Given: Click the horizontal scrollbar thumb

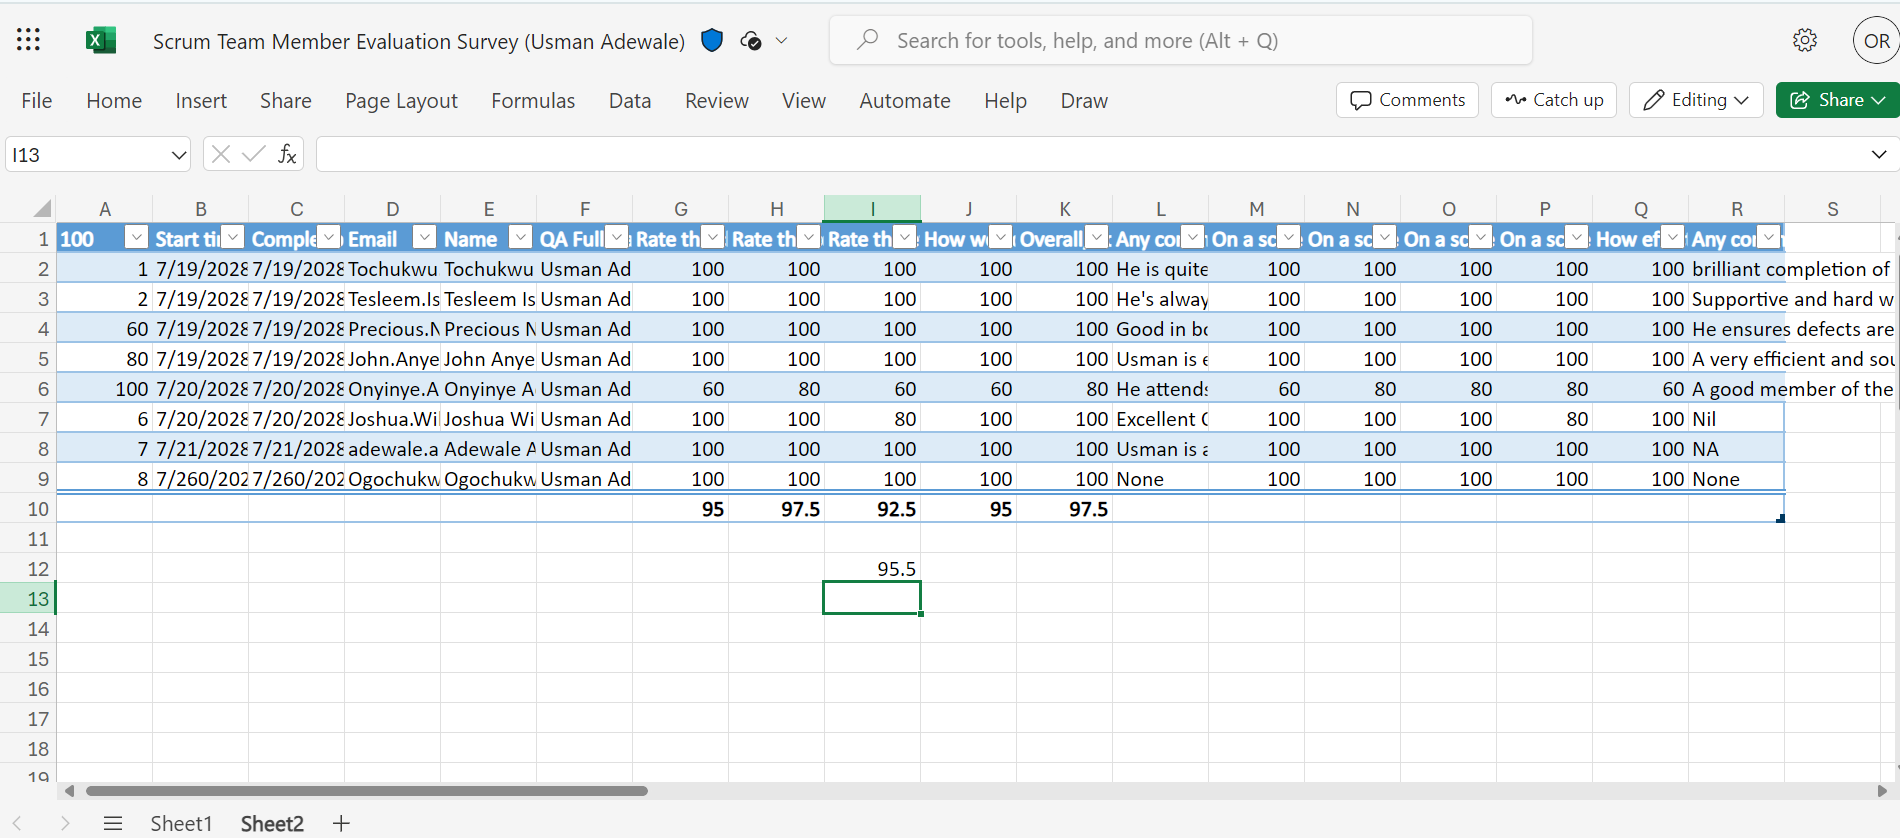Looking at the screenshot, I should point(366,791).
